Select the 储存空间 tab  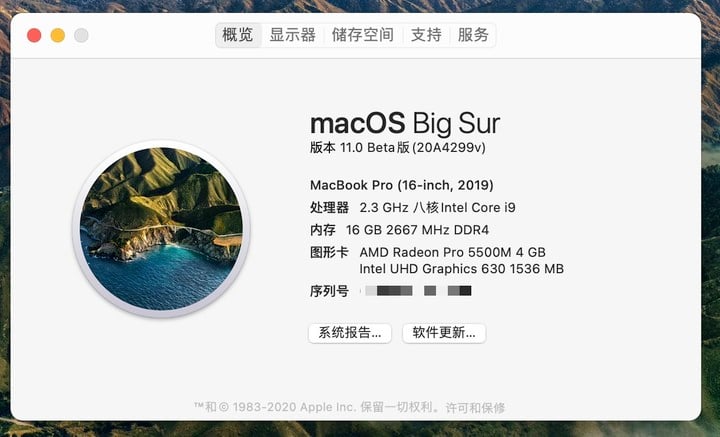tap(363, 35)
